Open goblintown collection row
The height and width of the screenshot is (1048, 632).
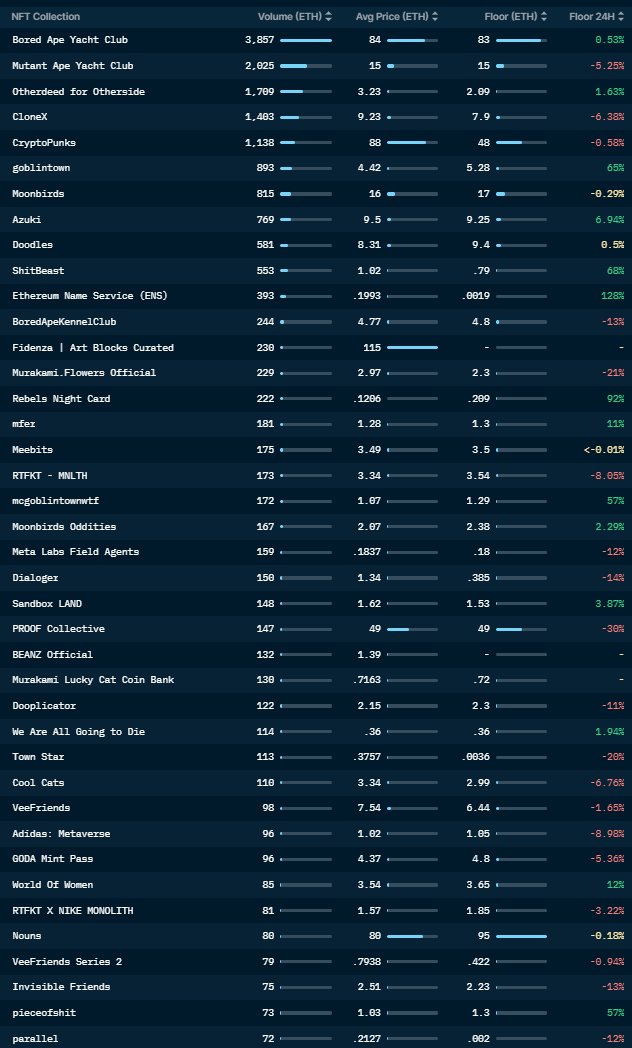[316, 168]
